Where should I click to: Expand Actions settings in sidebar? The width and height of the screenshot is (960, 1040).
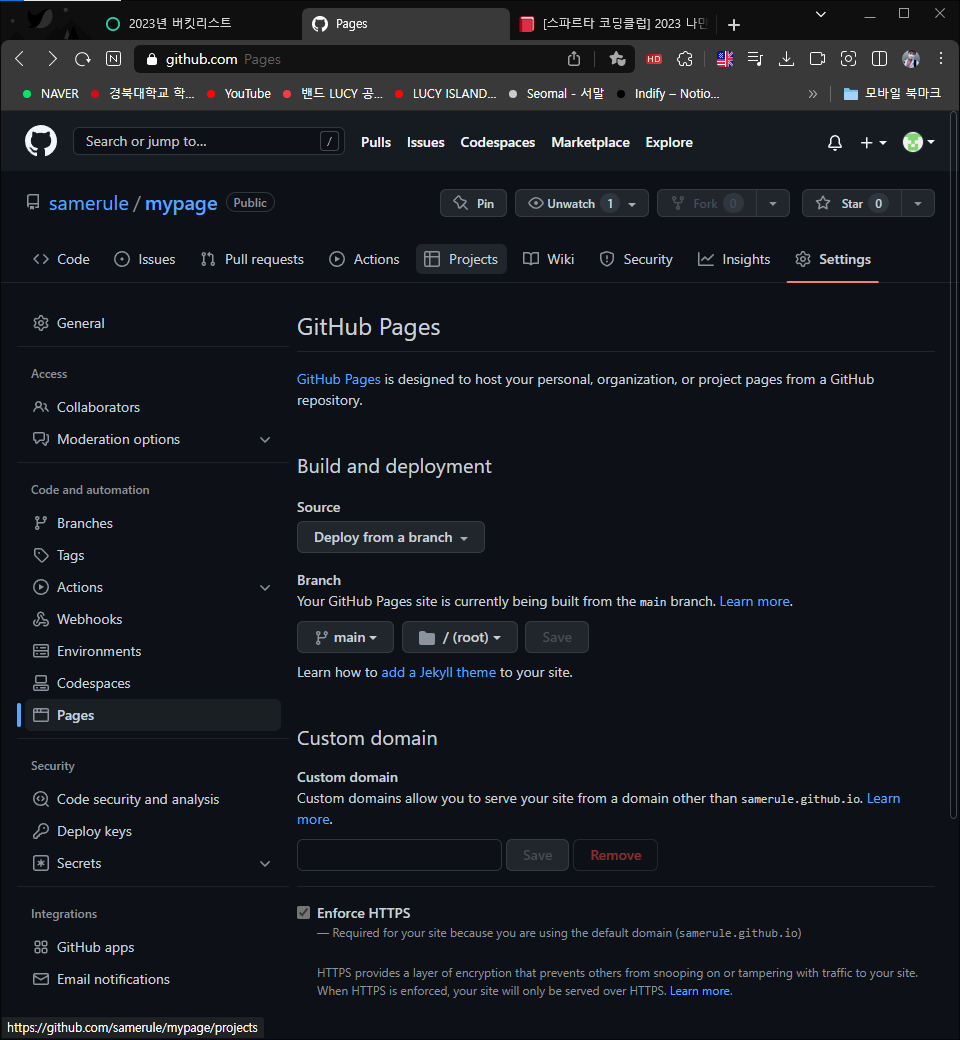(153, 587)
